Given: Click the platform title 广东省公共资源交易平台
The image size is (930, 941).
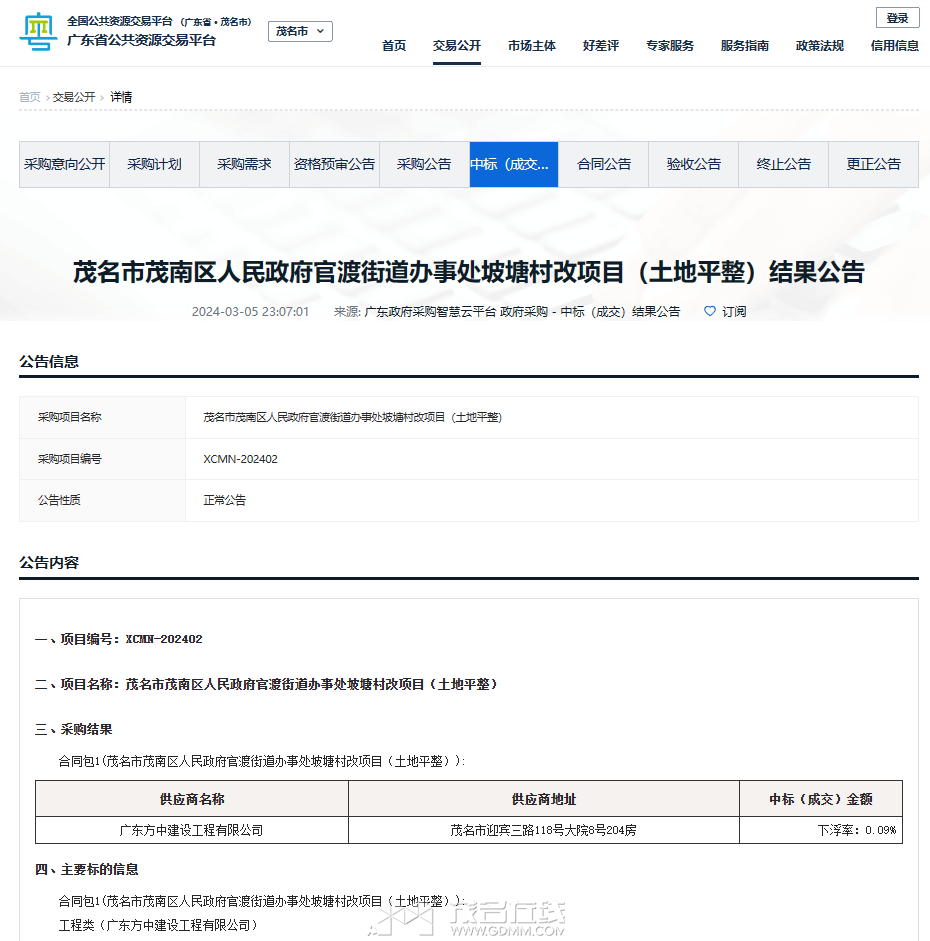Looking at the screenshot, I should point(142,40).
